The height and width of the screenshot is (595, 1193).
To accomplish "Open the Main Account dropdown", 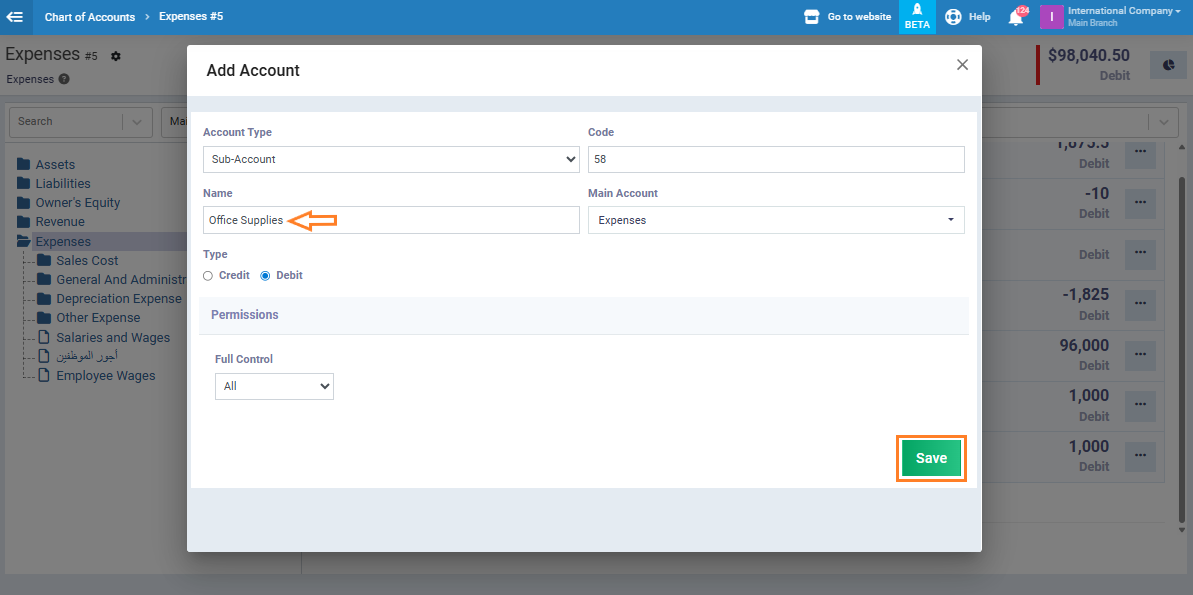I will (x=775, y=220).
